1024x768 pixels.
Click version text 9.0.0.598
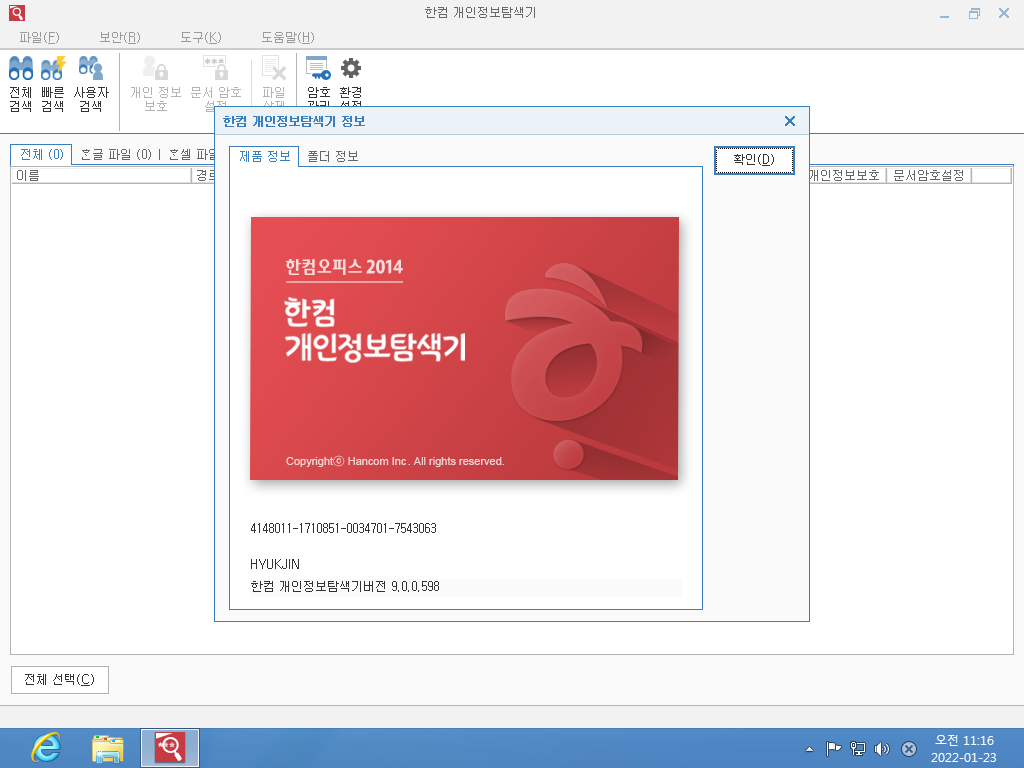pos(415,586)
